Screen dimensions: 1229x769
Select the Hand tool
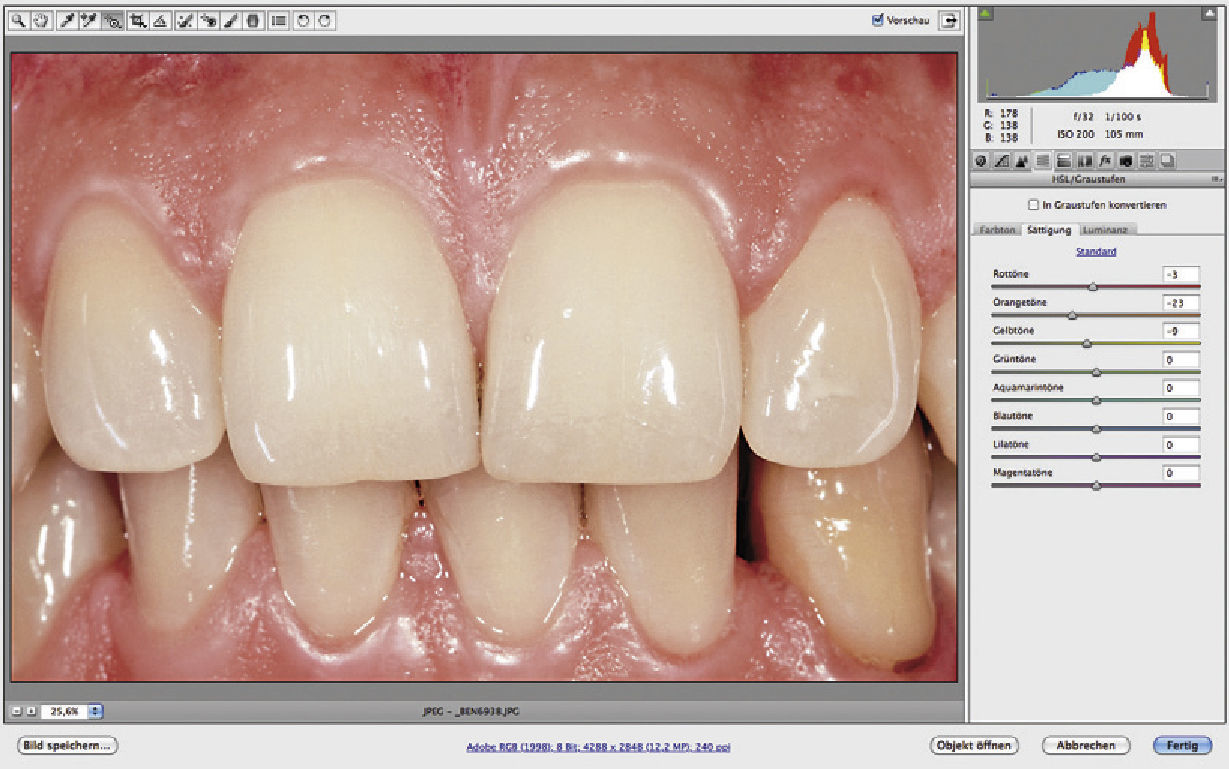point(40,20)
